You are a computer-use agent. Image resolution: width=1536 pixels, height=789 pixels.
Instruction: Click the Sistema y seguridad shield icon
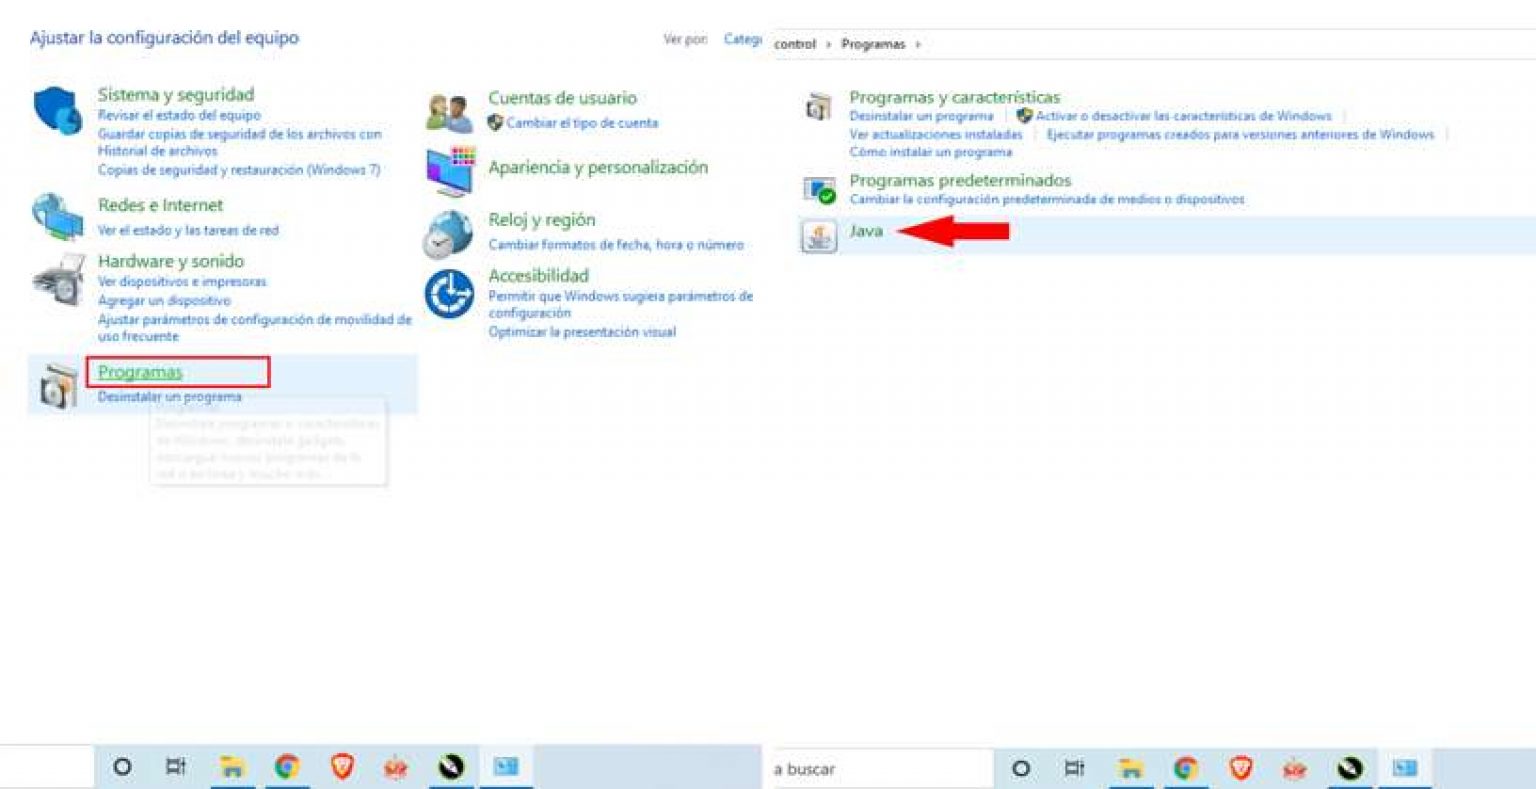tap(58, 110)
